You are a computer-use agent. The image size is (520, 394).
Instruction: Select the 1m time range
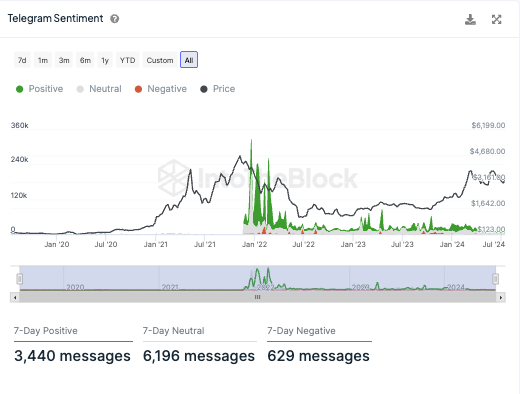(x=43, y=60)
